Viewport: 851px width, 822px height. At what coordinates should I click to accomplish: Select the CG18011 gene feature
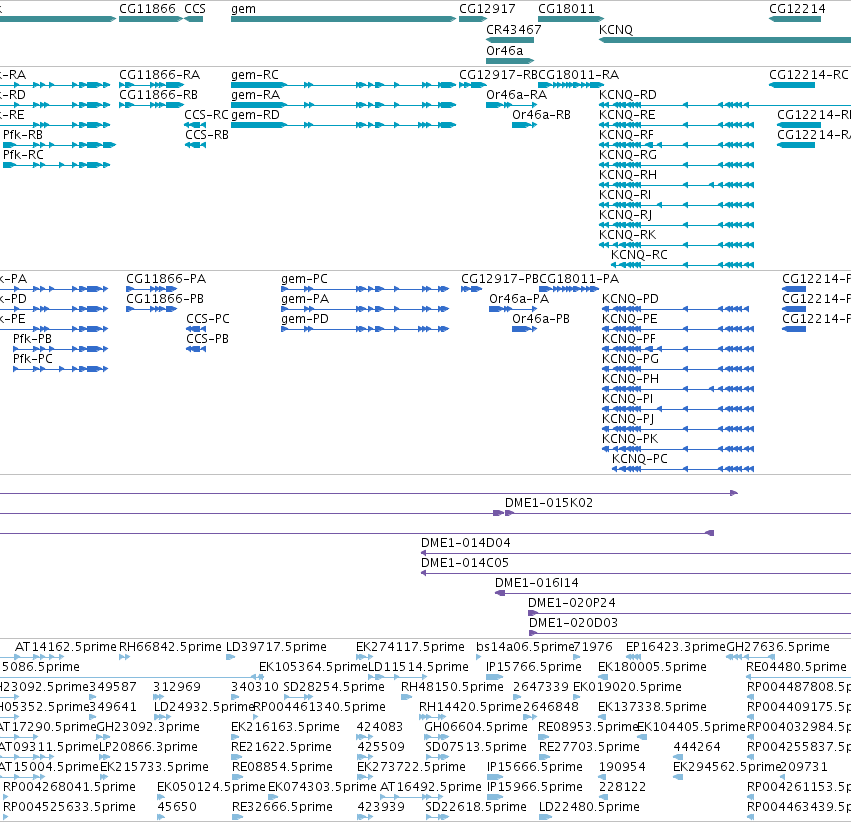coord(571,19)
